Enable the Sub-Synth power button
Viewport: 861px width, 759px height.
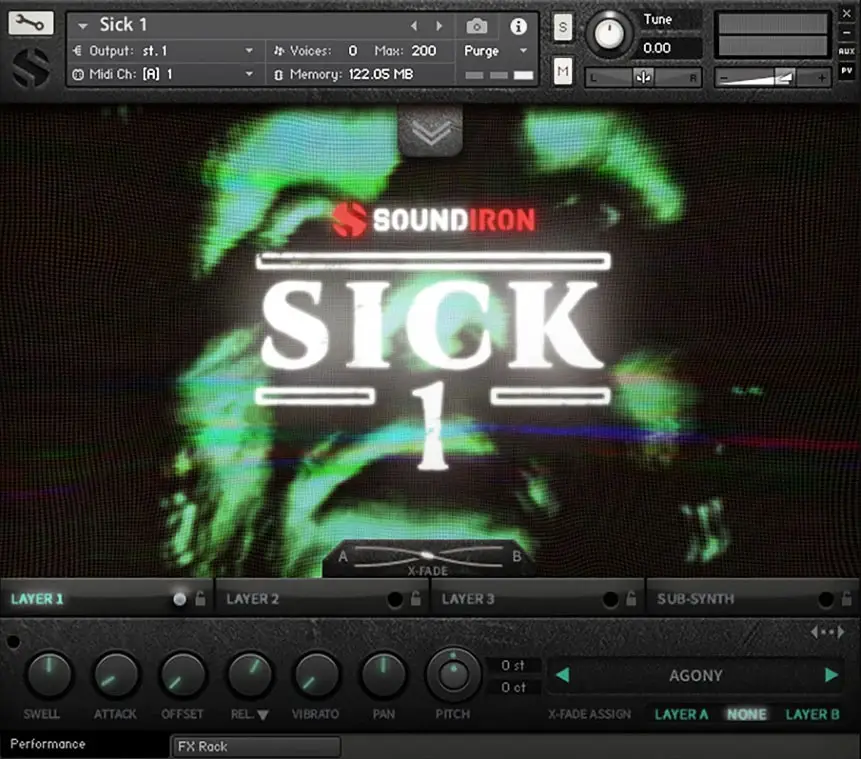tap(825, 599)
